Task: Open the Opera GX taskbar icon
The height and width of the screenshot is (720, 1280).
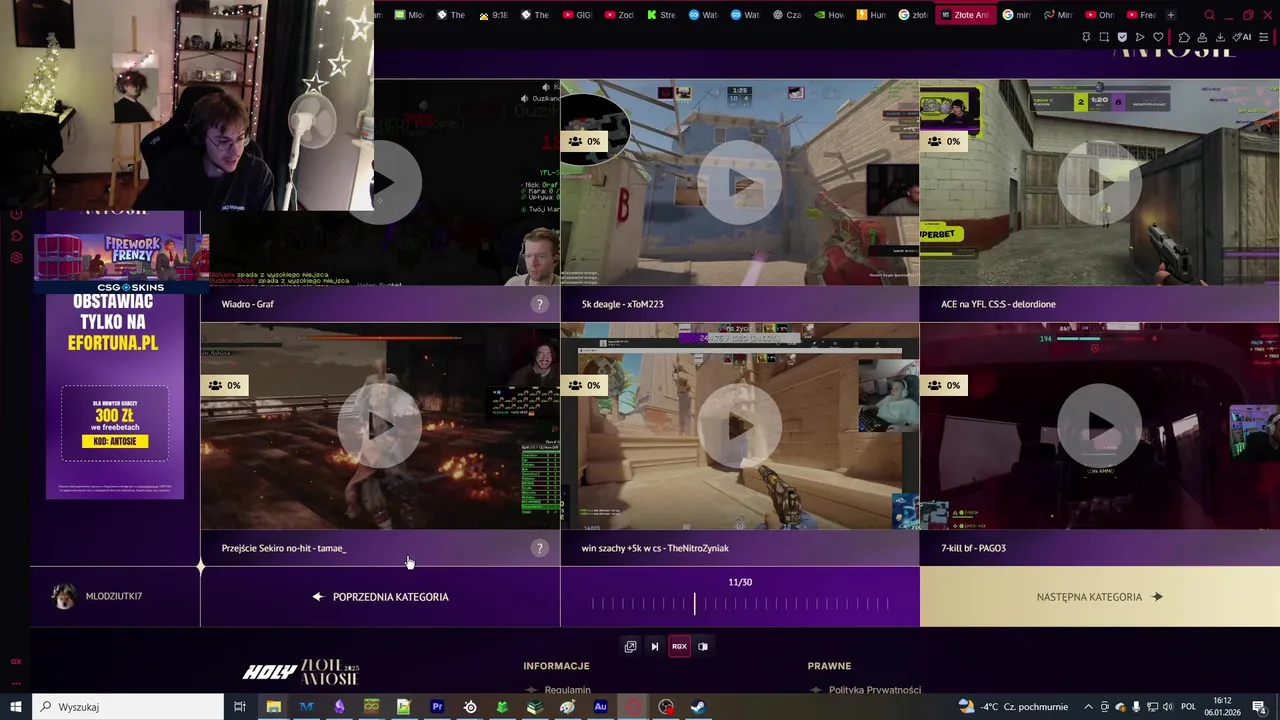Action: (633, 707)
